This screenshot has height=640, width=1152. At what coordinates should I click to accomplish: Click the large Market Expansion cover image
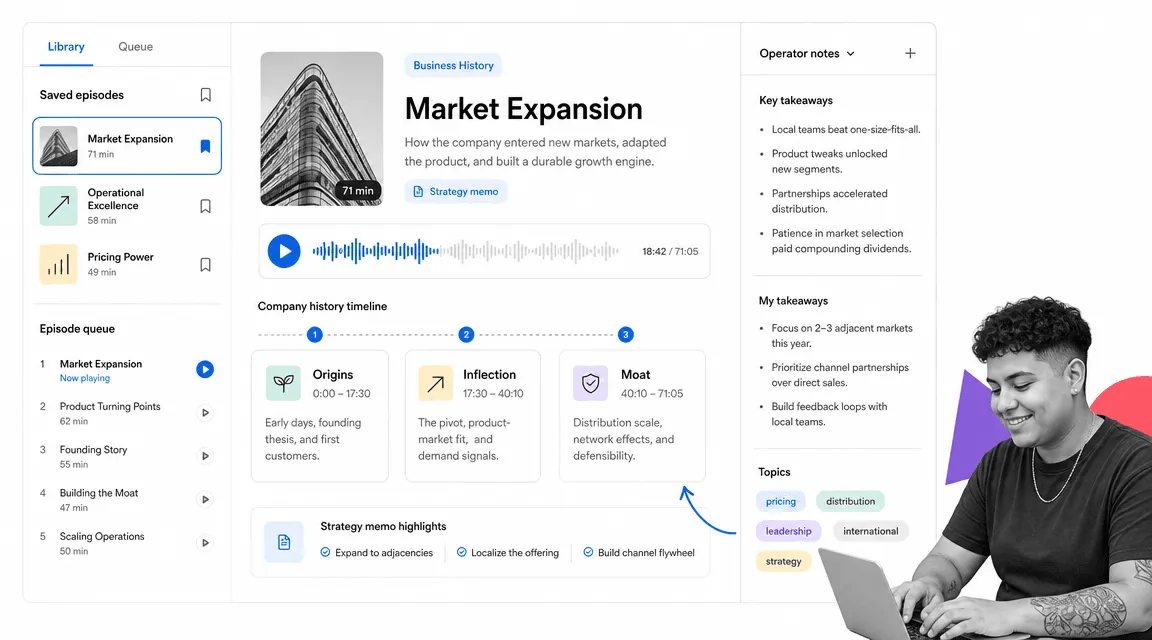(x=322, y=129)
